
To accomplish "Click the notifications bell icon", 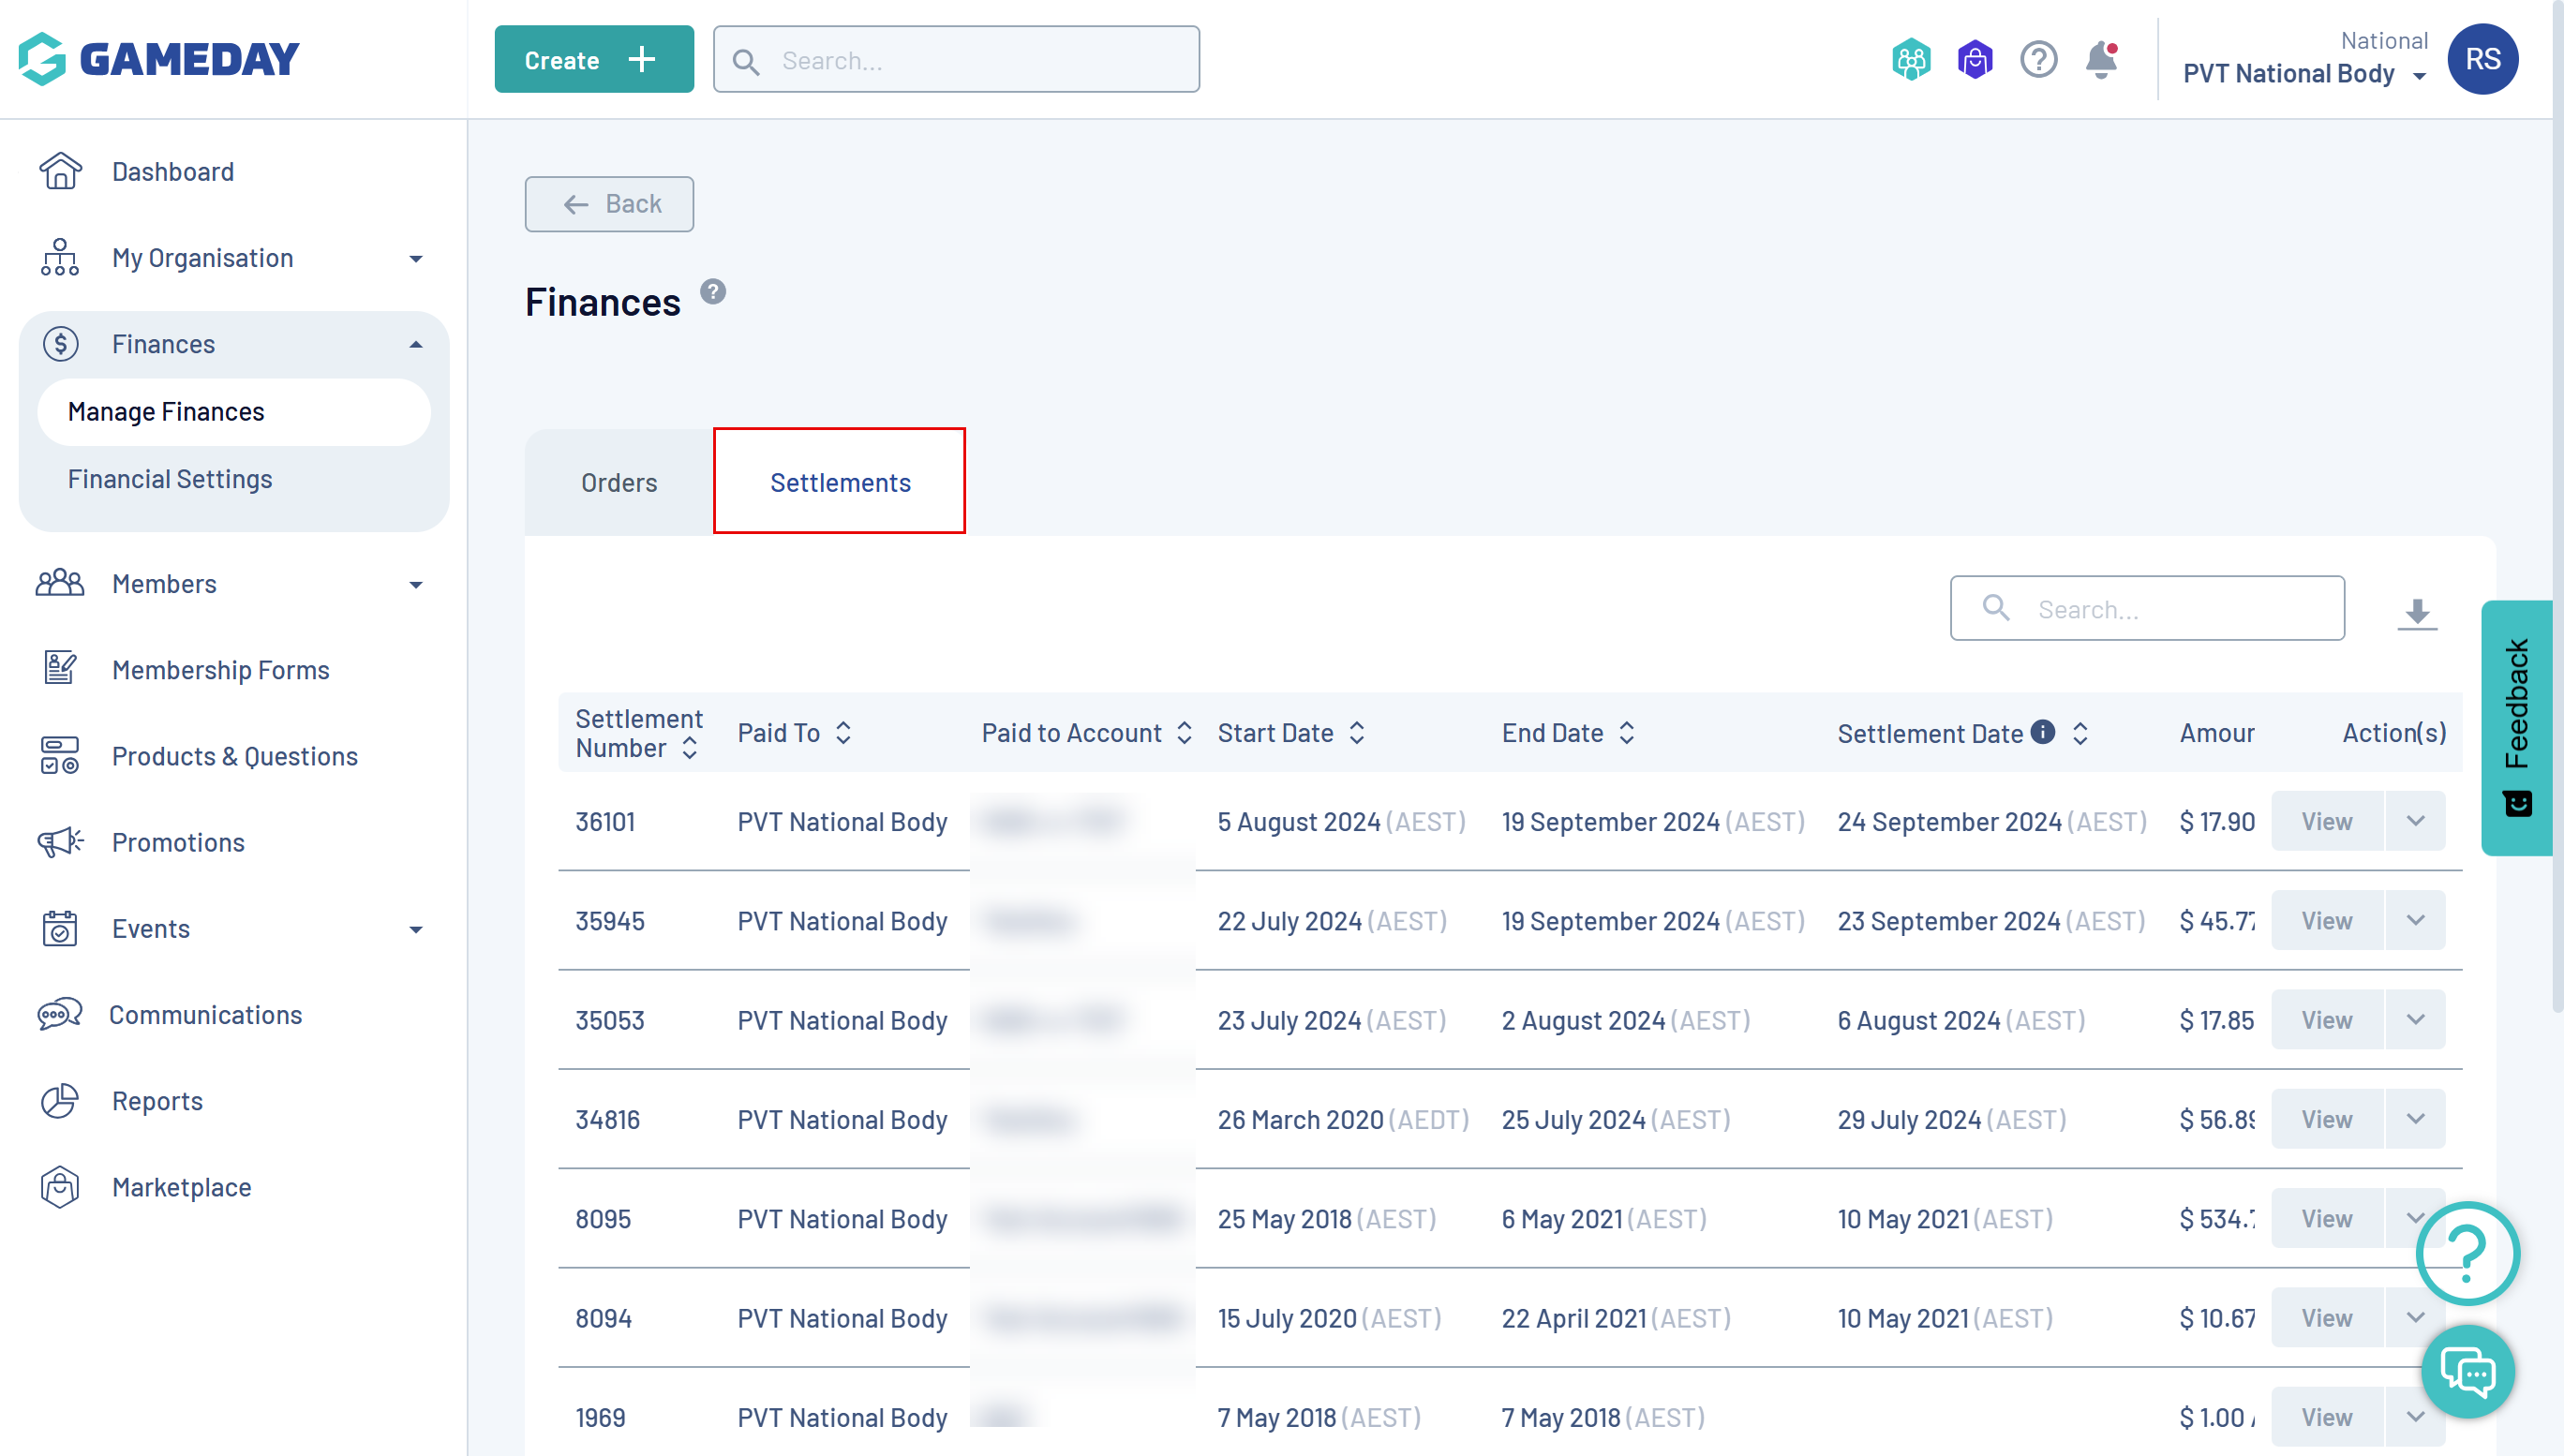I will click(2101, 60).
